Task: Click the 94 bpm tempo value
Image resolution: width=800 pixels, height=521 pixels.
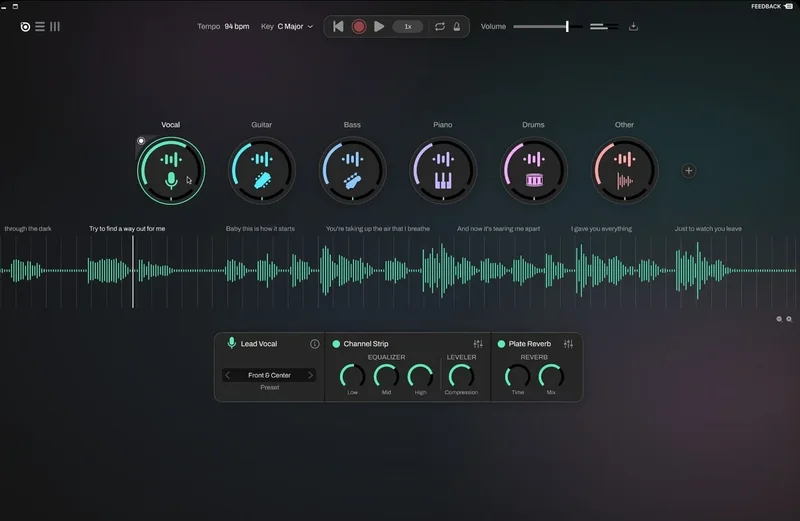Action: pyautogui.click(x=237, y=27)
